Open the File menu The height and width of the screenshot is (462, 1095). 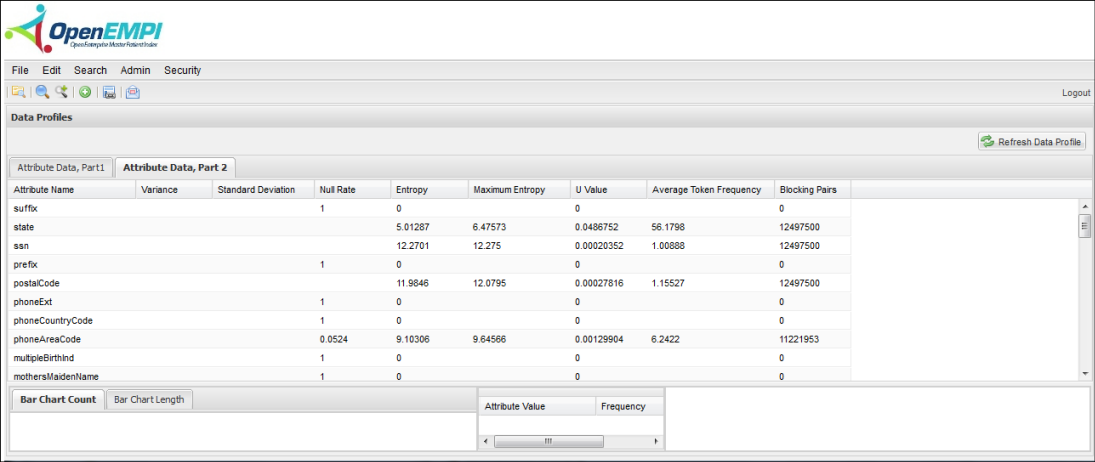pos(20,70)
